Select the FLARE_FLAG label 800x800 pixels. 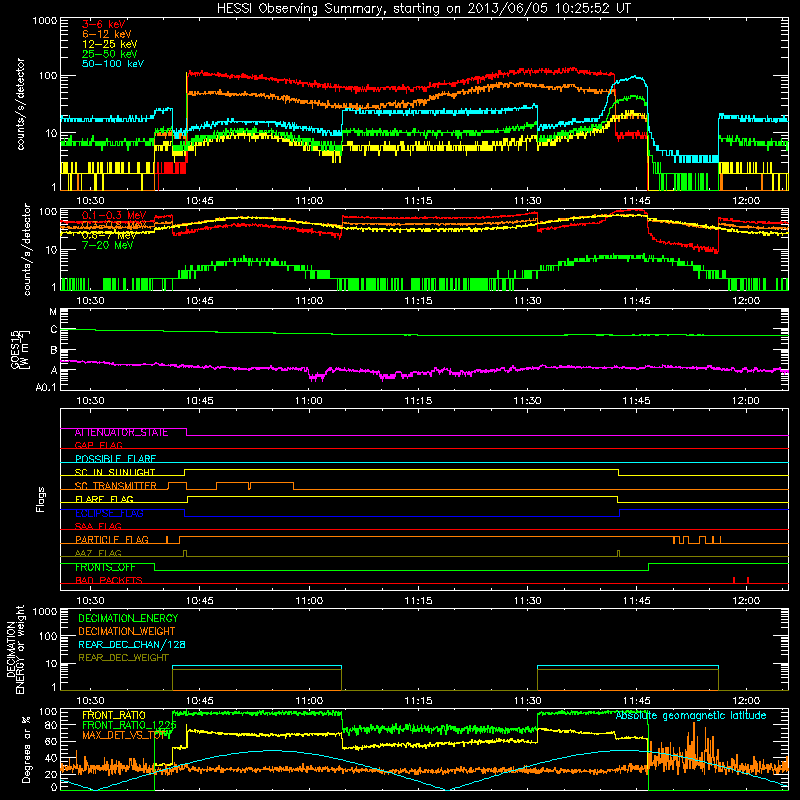(104, 499)
